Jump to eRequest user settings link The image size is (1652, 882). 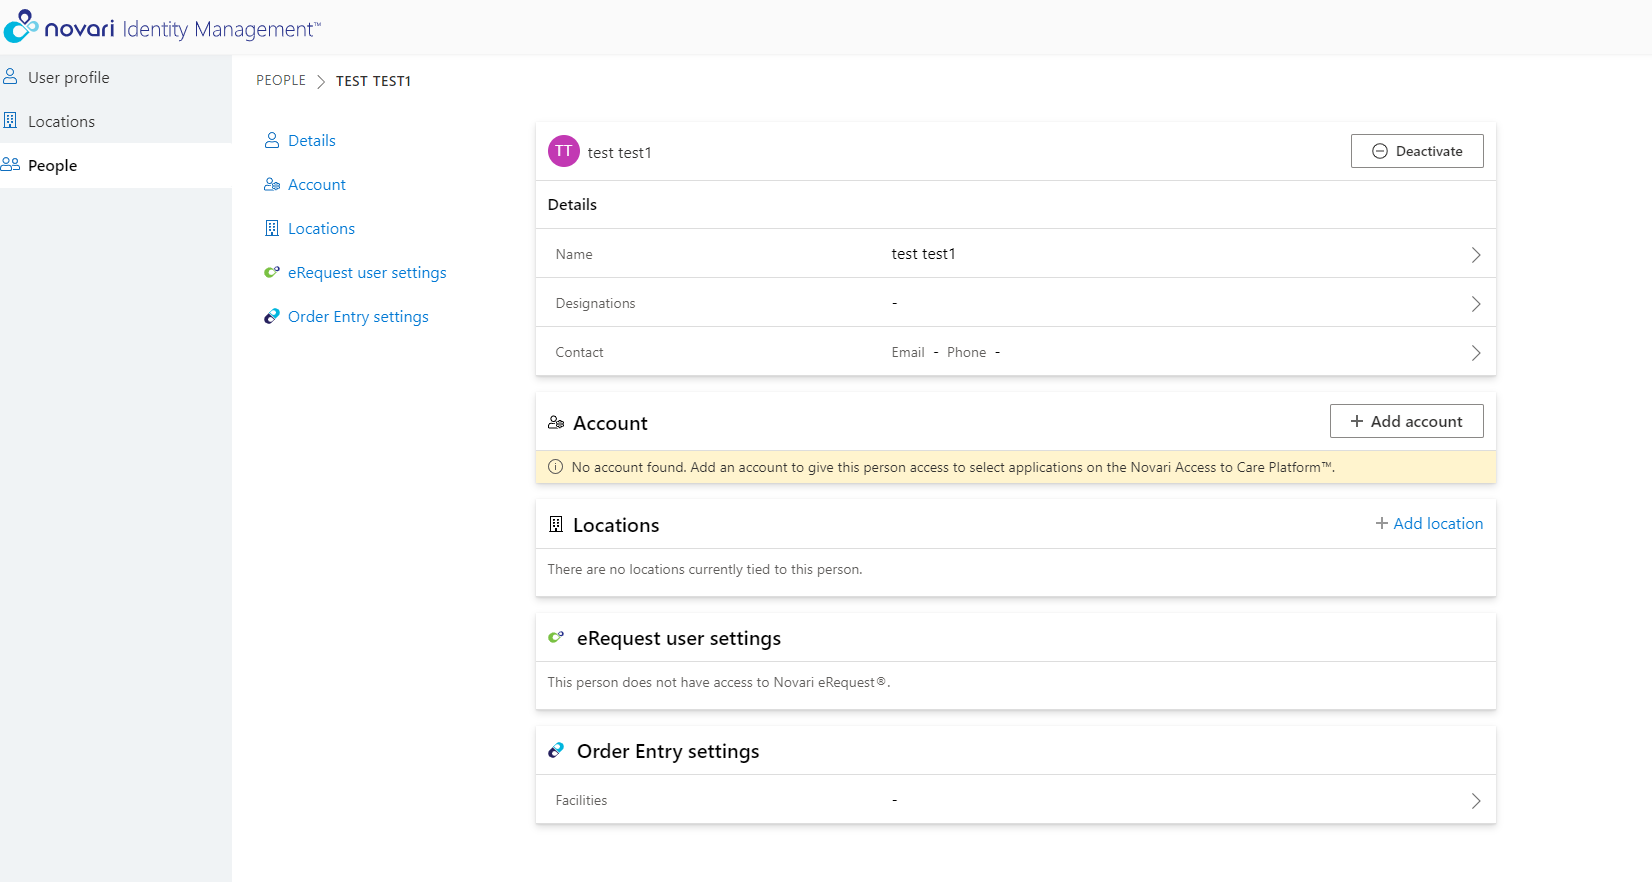pyautogui.click(x=367, y=273)
